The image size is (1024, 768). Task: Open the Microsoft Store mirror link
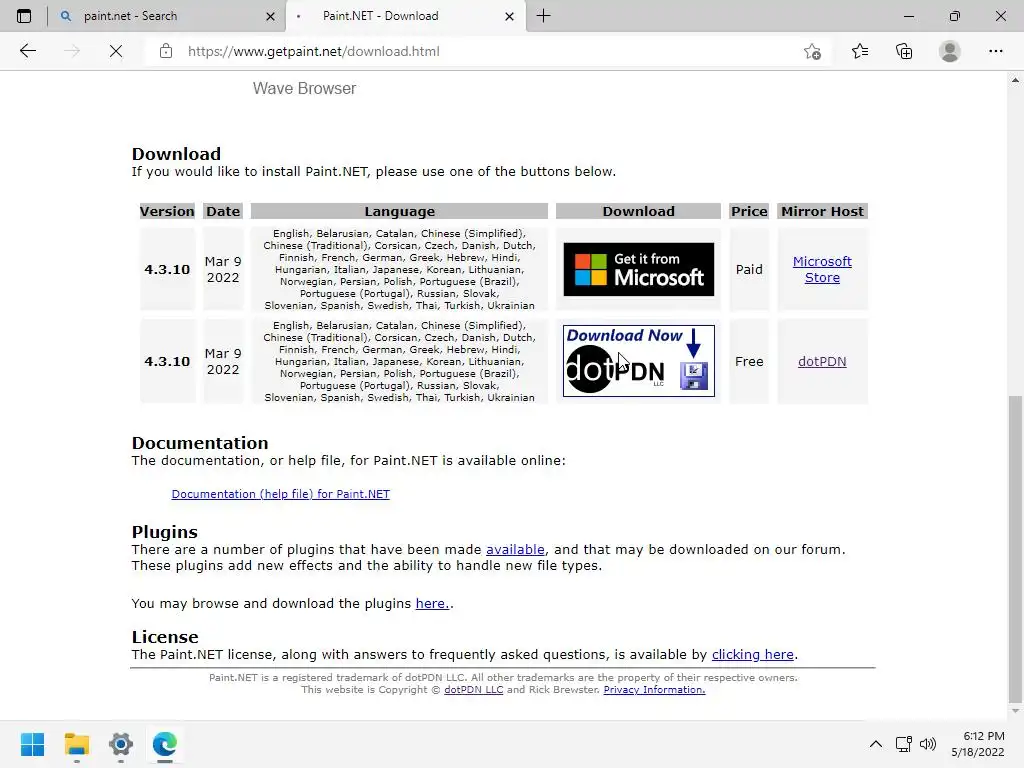click(x=822, y=269)
